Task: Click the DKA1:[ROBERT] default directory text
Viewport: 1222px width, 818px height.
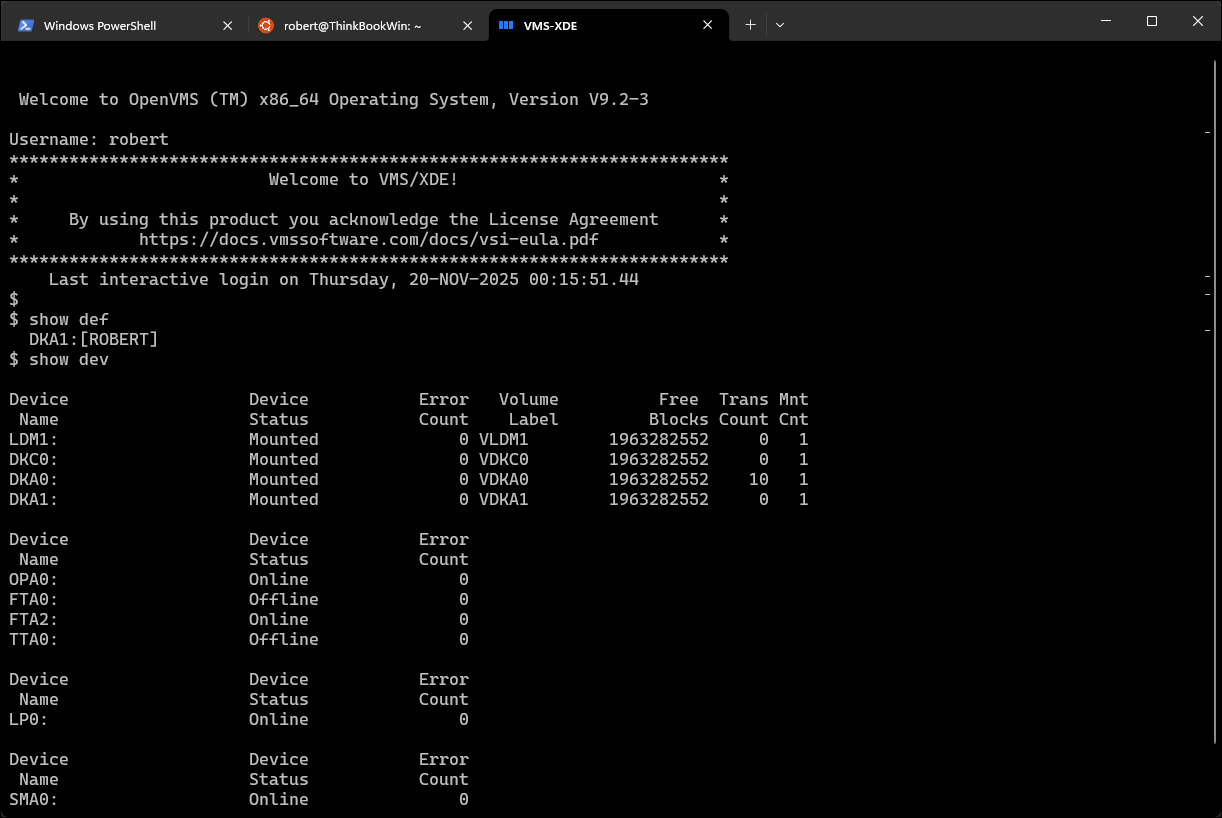Action: (93, 339)
